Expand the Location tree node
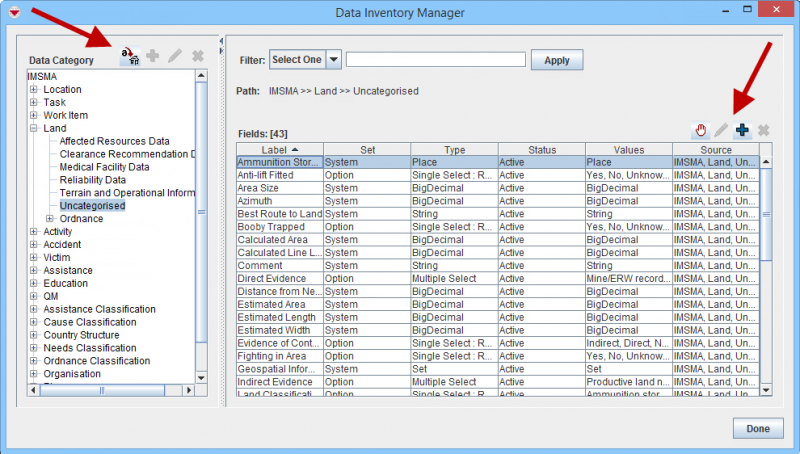800x454 pixels. 33,89
